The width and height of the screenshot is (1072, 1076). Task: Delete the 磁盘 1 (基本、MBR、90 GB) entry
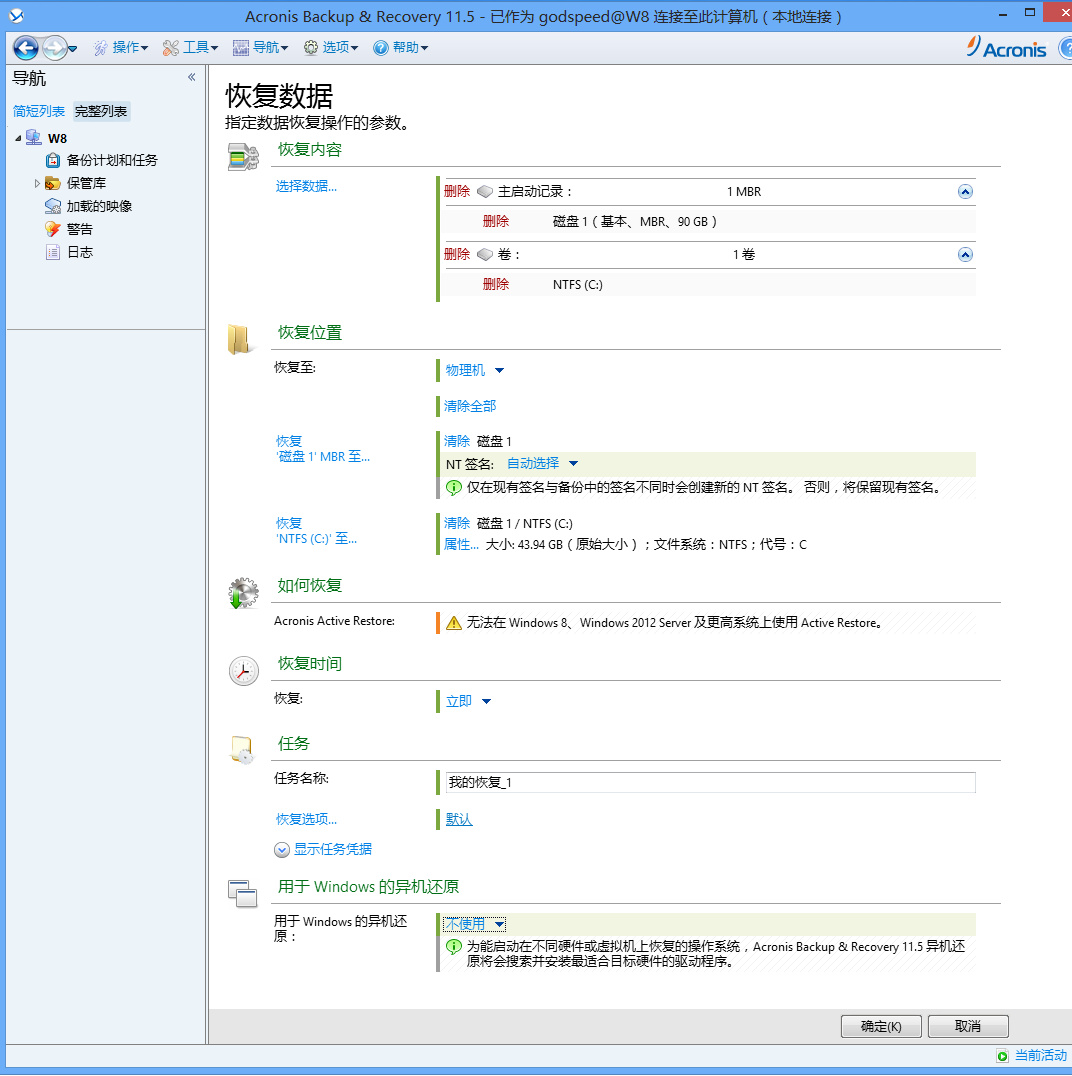pyautogui.click(x=496, y=221)
